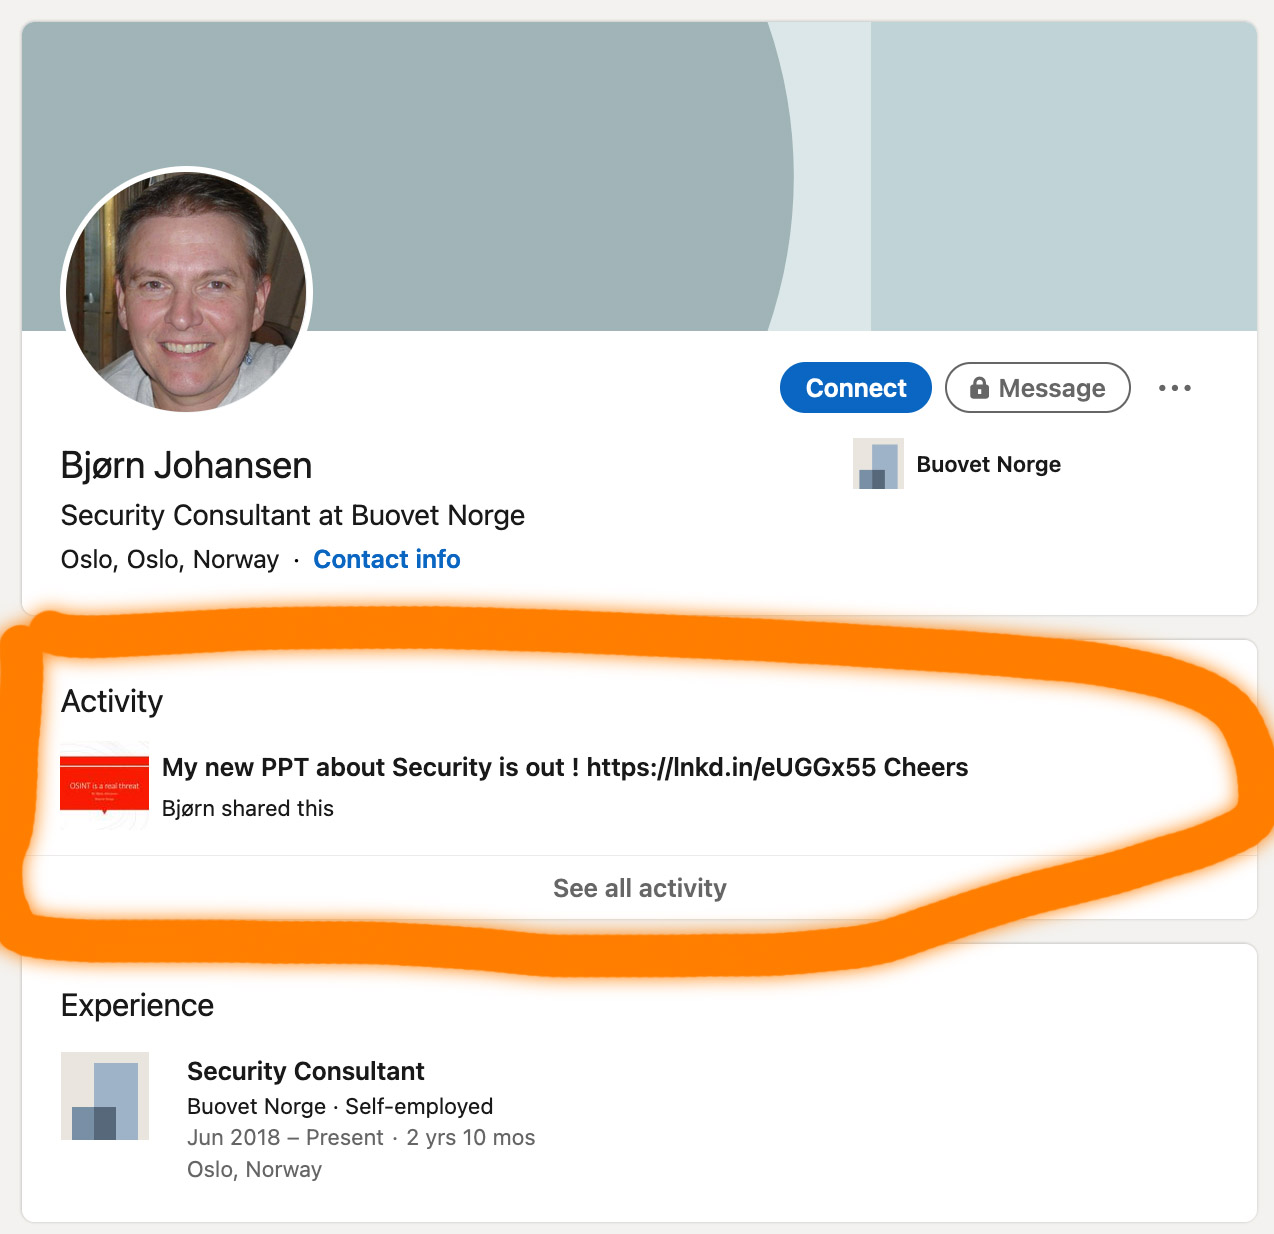Open the Security Consultant job title entry
Image resolution: width=1274 pixels, height=1234 pixels.
(x=305, y=1071)
